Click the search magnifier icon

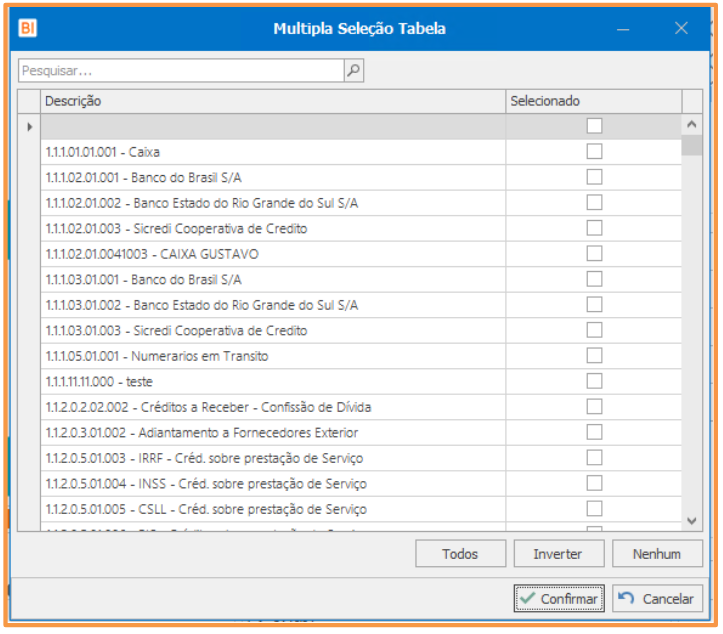point(354,71)
